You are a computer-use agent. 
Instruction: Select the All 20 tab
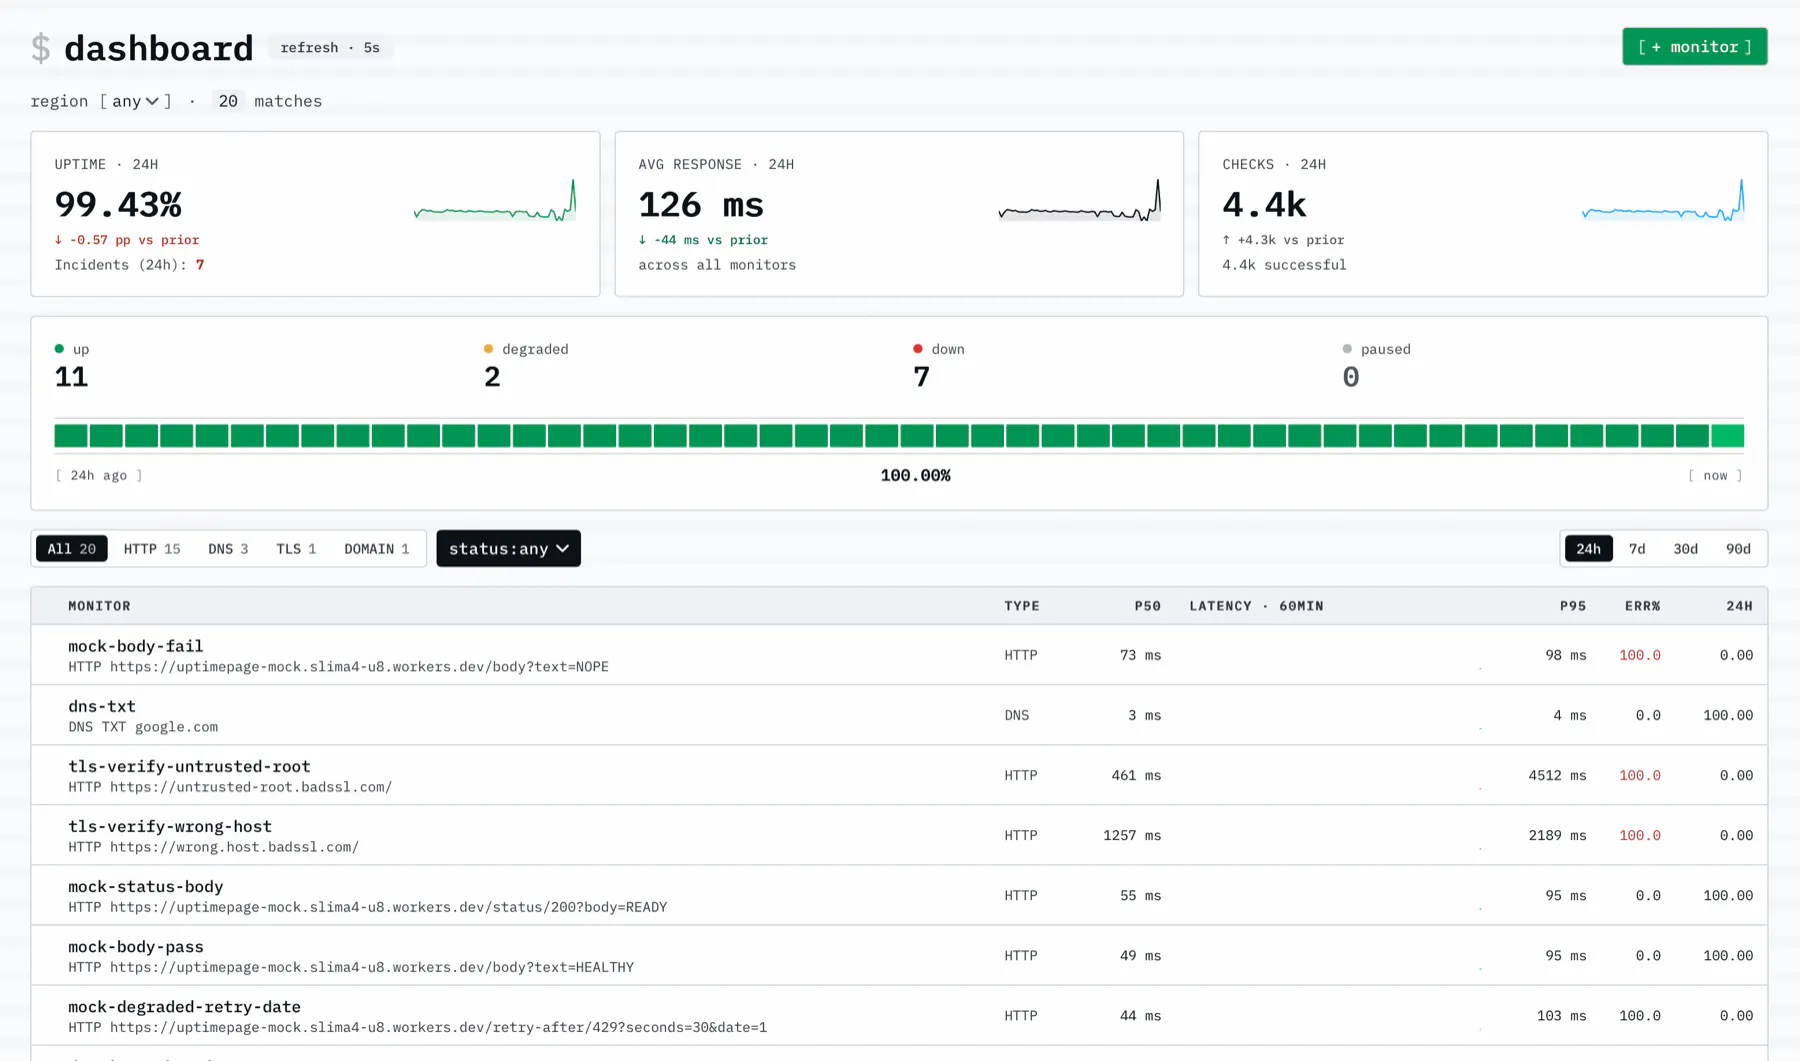[72, 548]
